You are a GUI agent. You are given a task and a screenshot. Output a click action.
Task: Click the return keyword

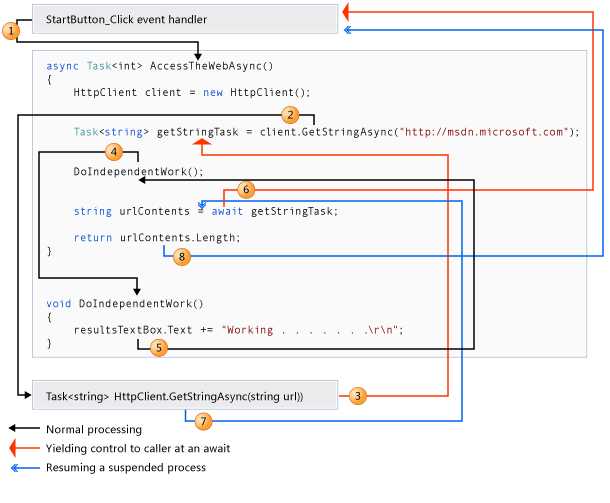(93, 238)
